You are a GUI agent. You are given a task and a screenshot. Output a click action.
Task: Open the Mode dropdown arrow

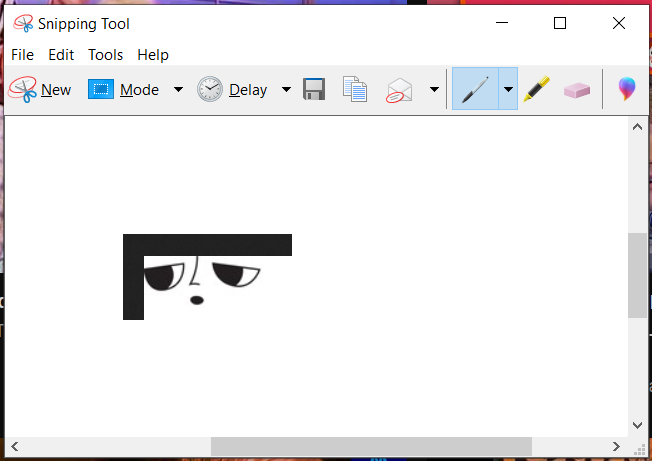click(178, 89)
